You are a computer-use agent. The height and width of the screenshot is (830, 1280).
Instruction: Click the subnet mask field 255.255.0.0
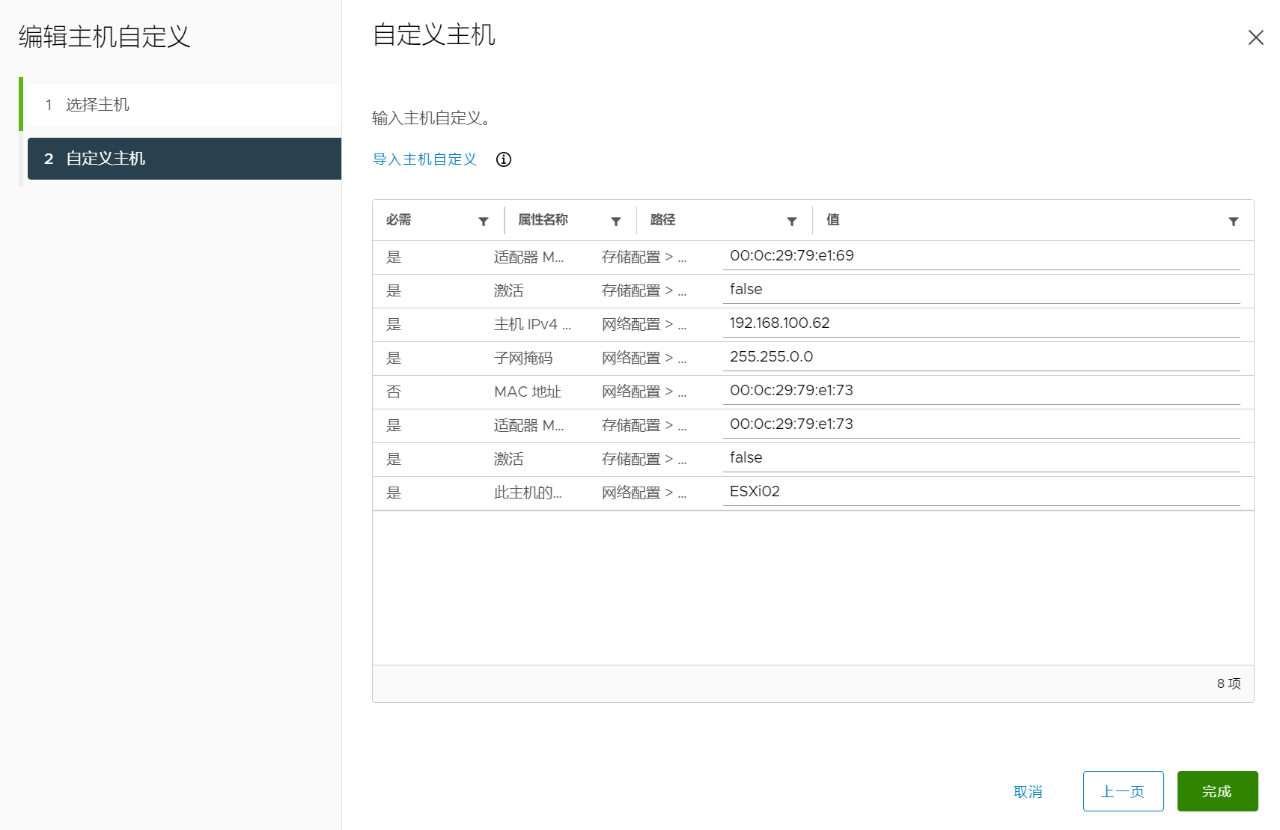[x=980, y=357]
